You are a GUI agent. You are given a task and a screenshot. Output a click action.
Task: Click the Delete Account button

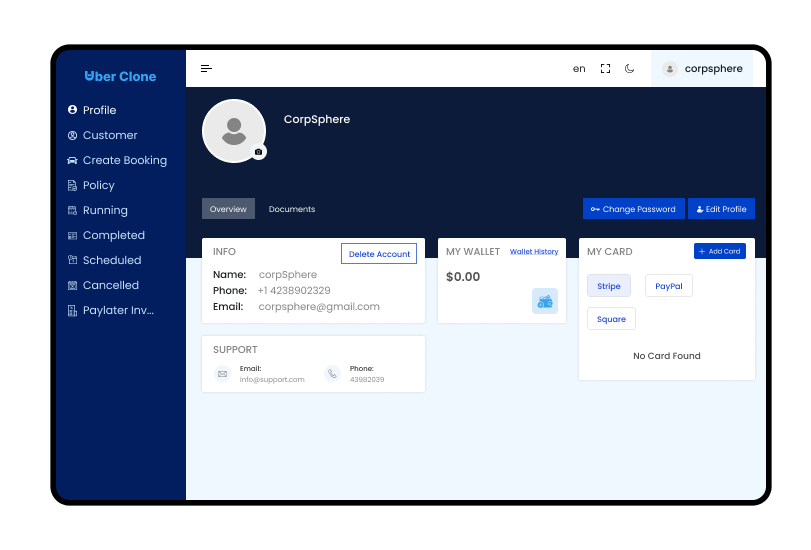click(x=379, y=254)
